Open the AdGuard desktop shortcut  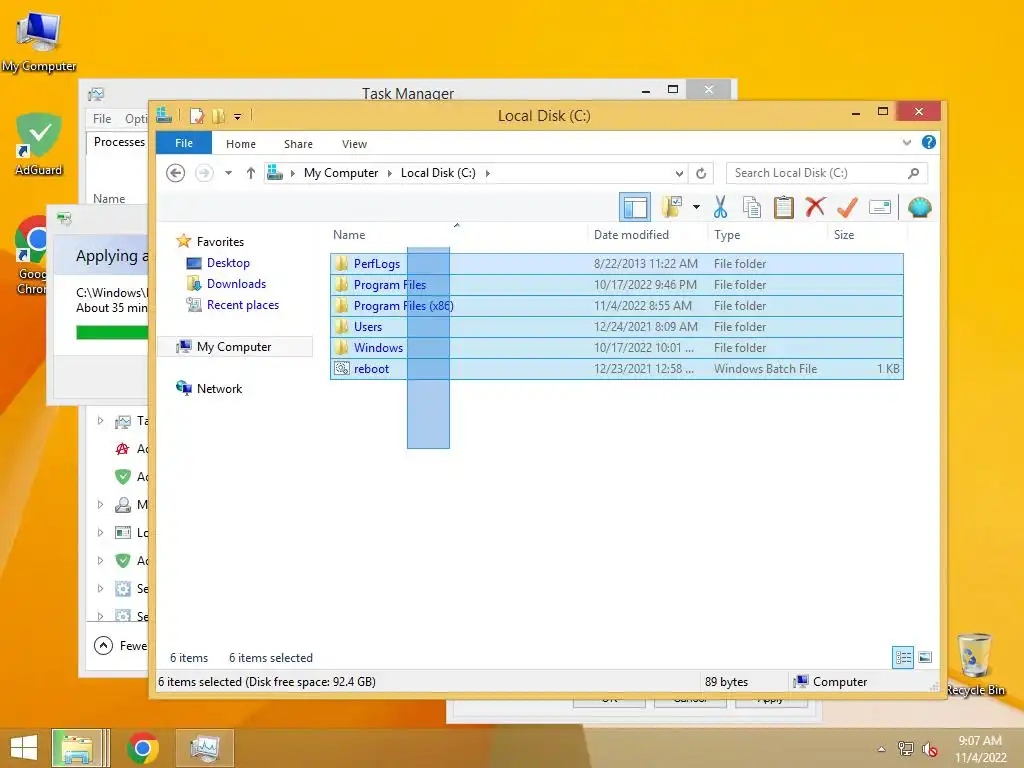pyautogui.click(x=39, y=144)
